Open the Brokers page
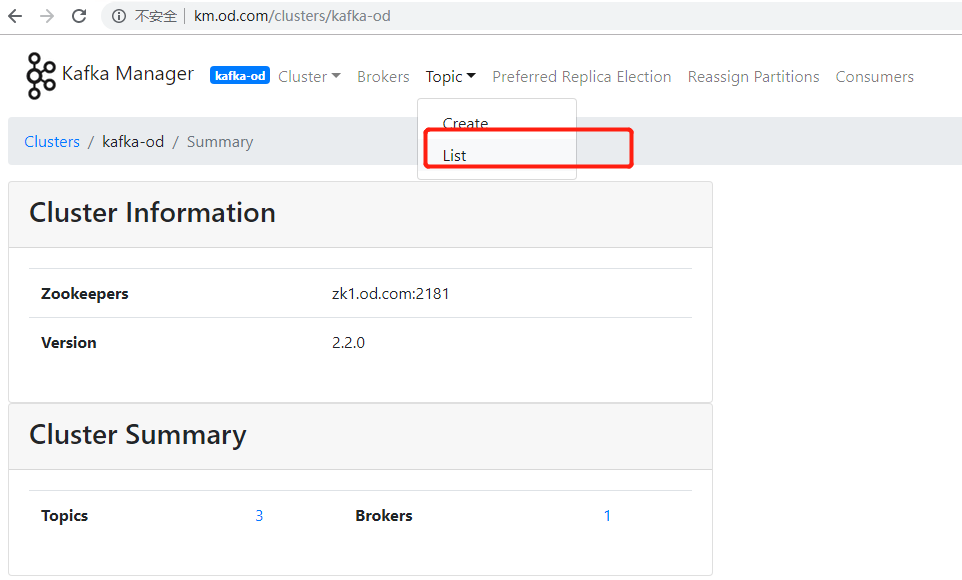The height and width of the screenshot is (580, 962). click(383, 77)
